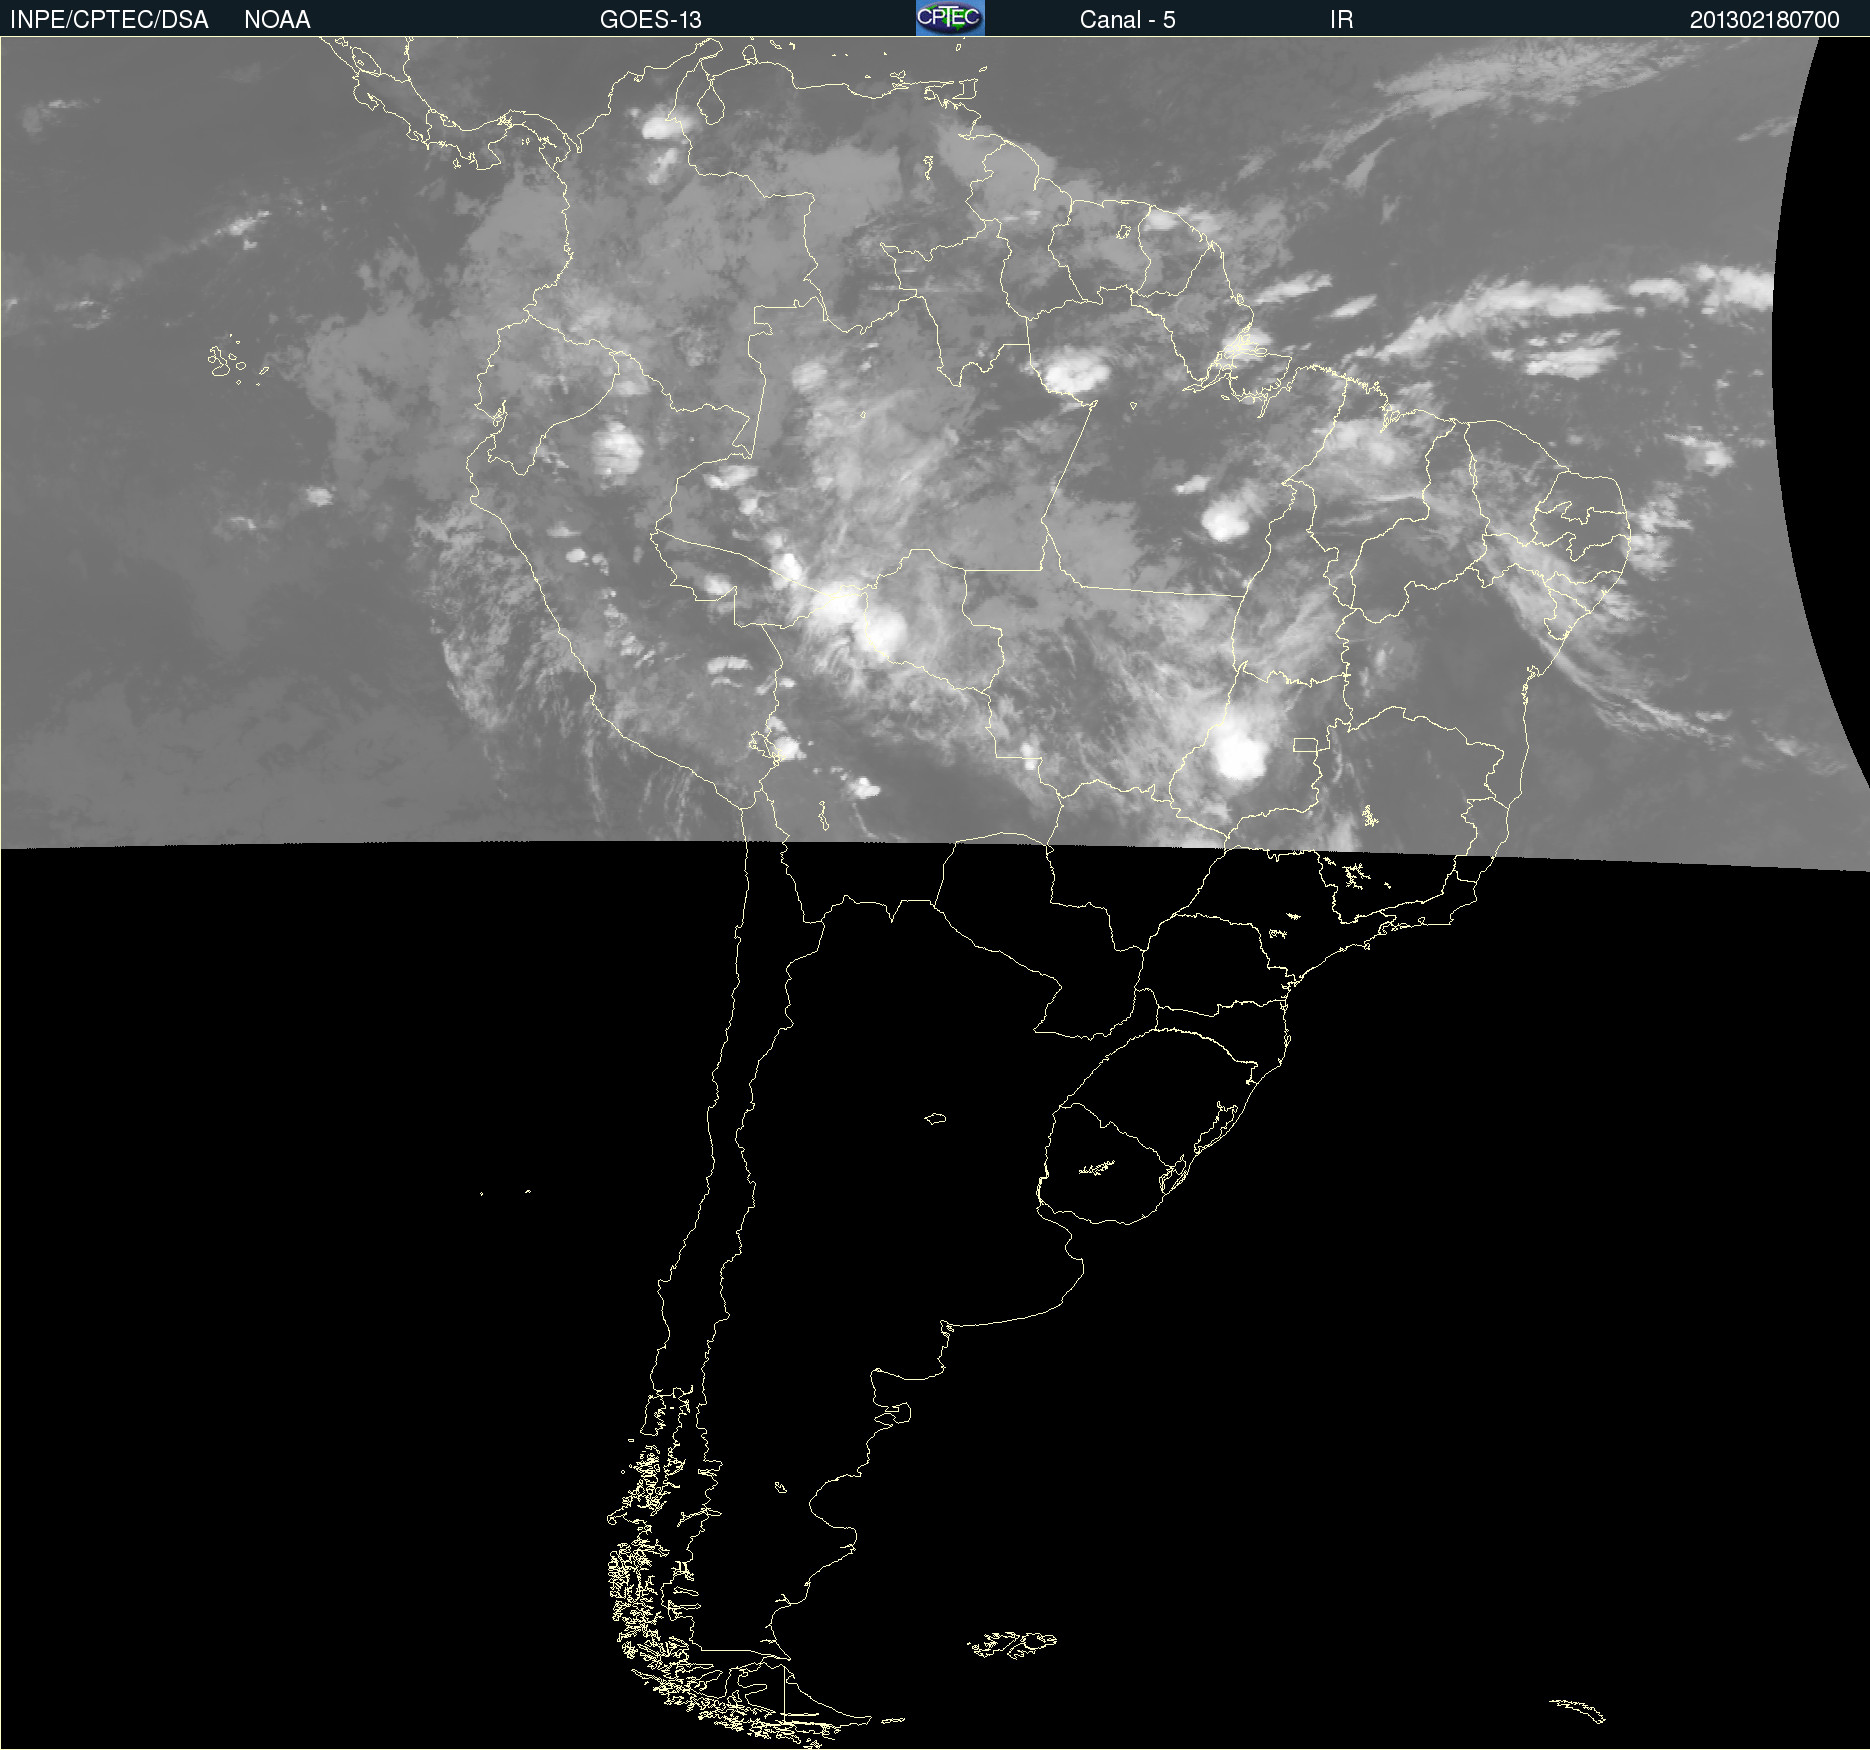This screenshot has width=1870, height=1750.
Task: Click the IR label in the header
Action: click(x=1341, y=20)
